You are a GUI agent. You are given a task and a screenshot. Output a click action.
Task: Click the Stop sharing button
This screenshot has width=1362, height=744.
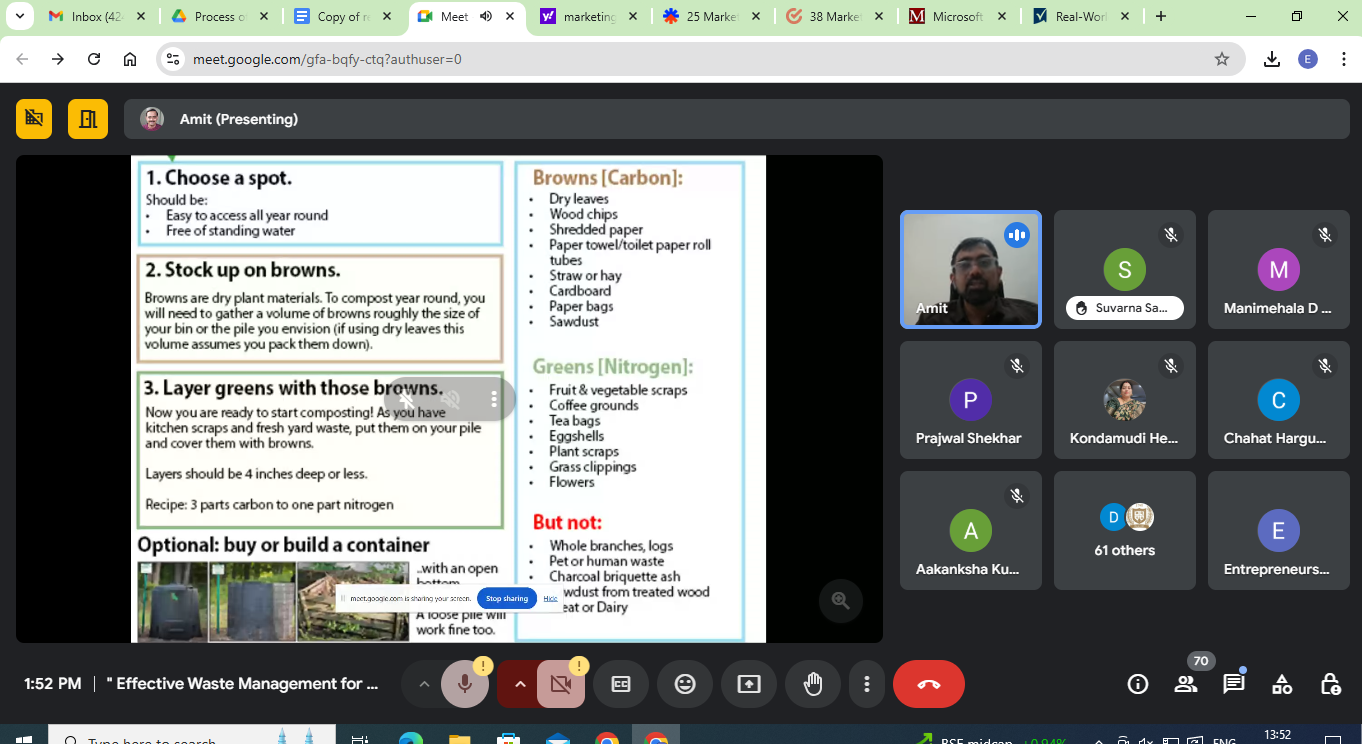coord(507,598)
